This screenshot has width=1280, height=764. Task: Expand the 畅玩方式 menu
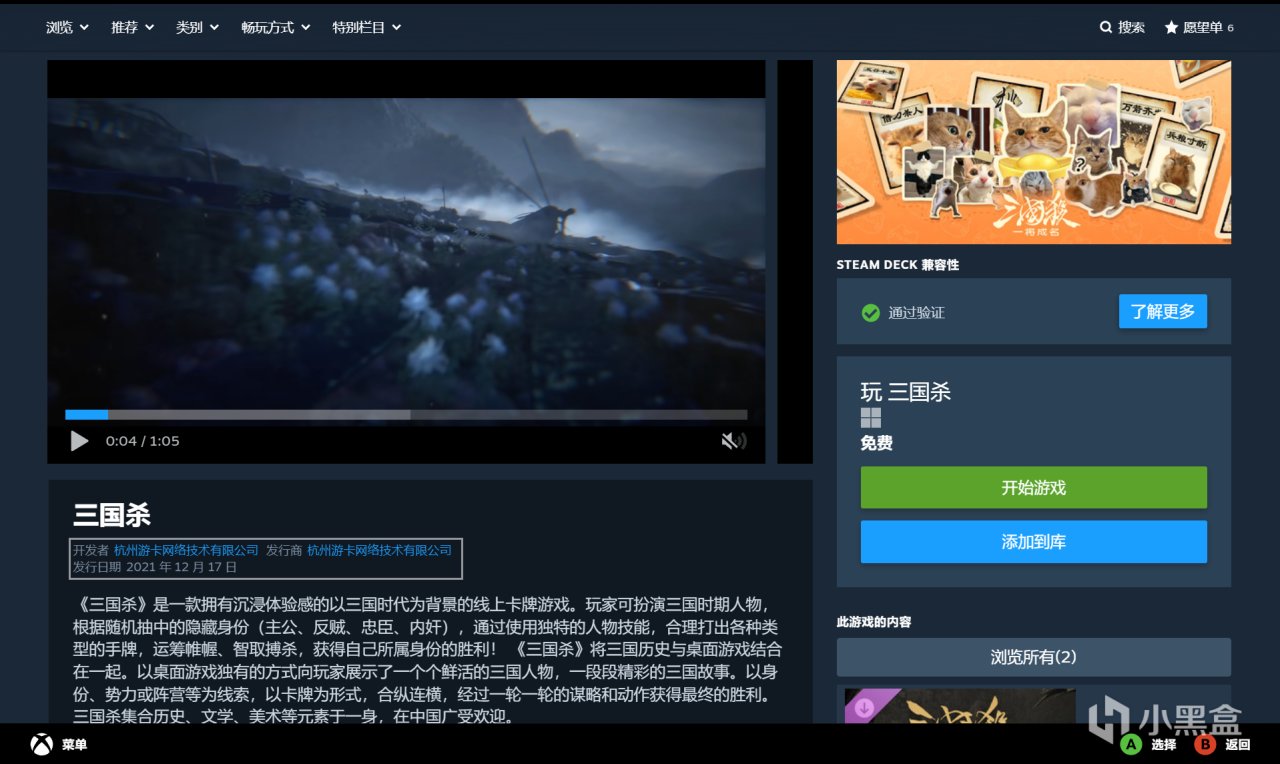click(275, 27)
